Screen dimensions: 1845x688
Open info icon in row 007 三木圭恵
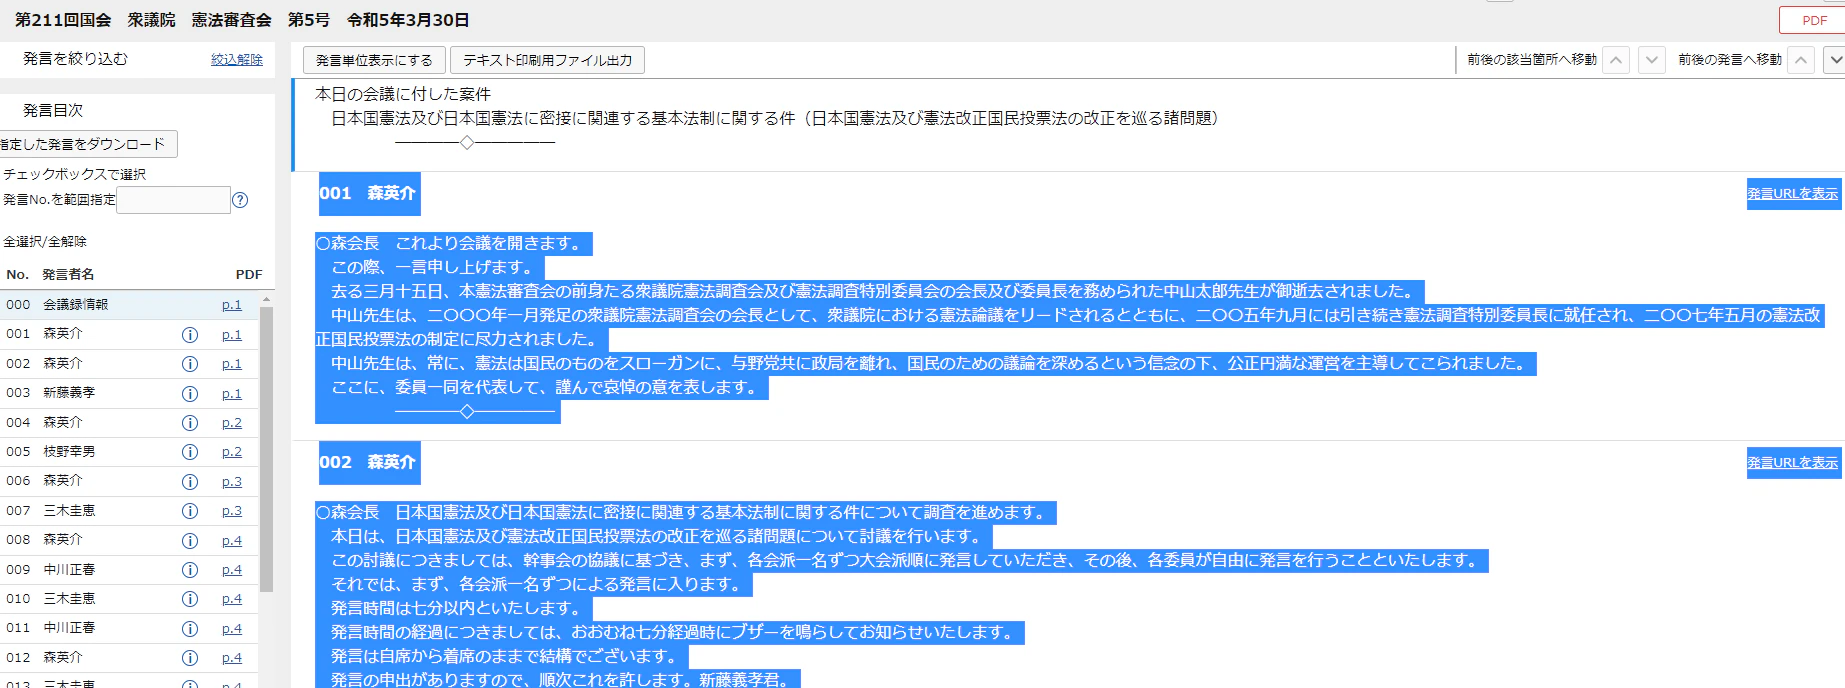pos(190,511)
